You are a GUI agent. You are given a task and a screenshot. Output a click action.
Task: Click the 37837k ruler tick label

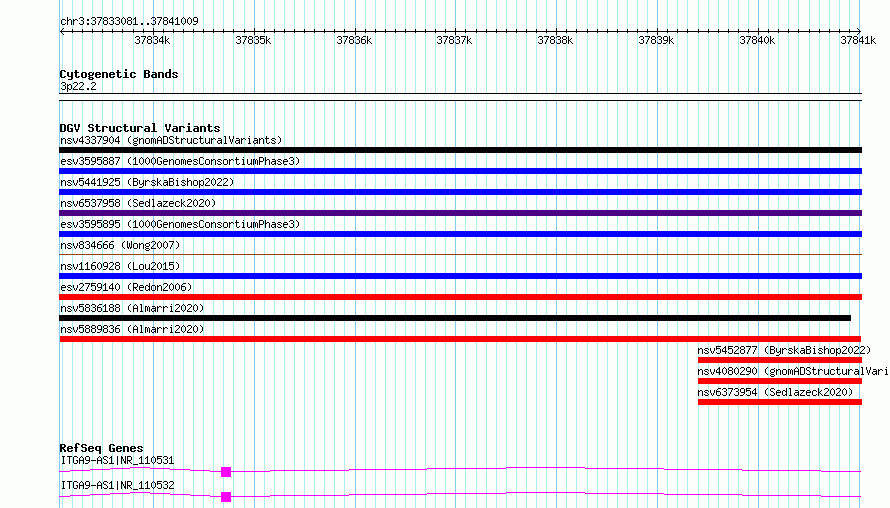(x=454, y=40)
